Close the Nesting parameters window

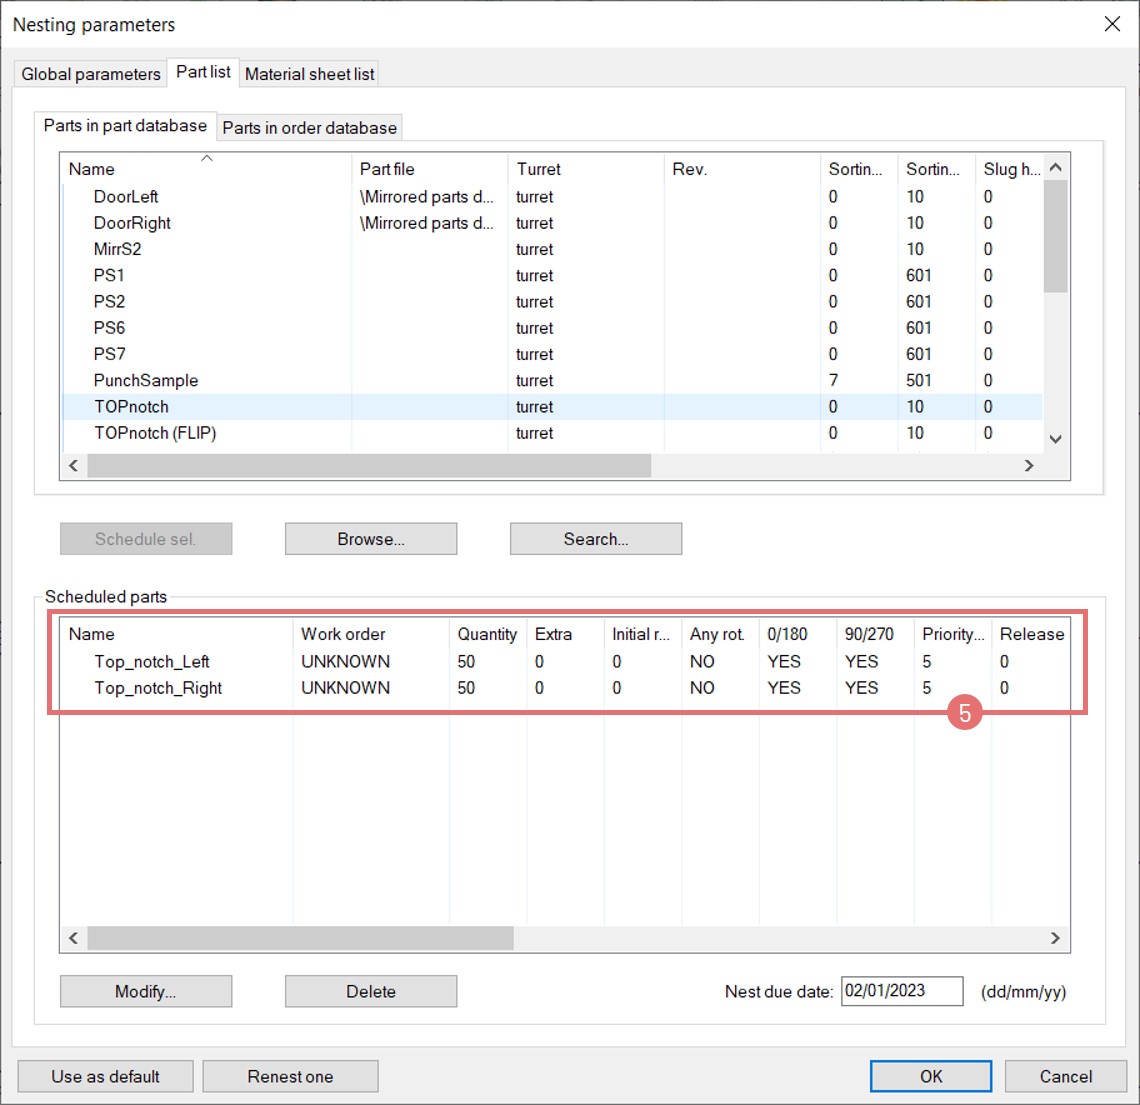(x=1112, y=24)
